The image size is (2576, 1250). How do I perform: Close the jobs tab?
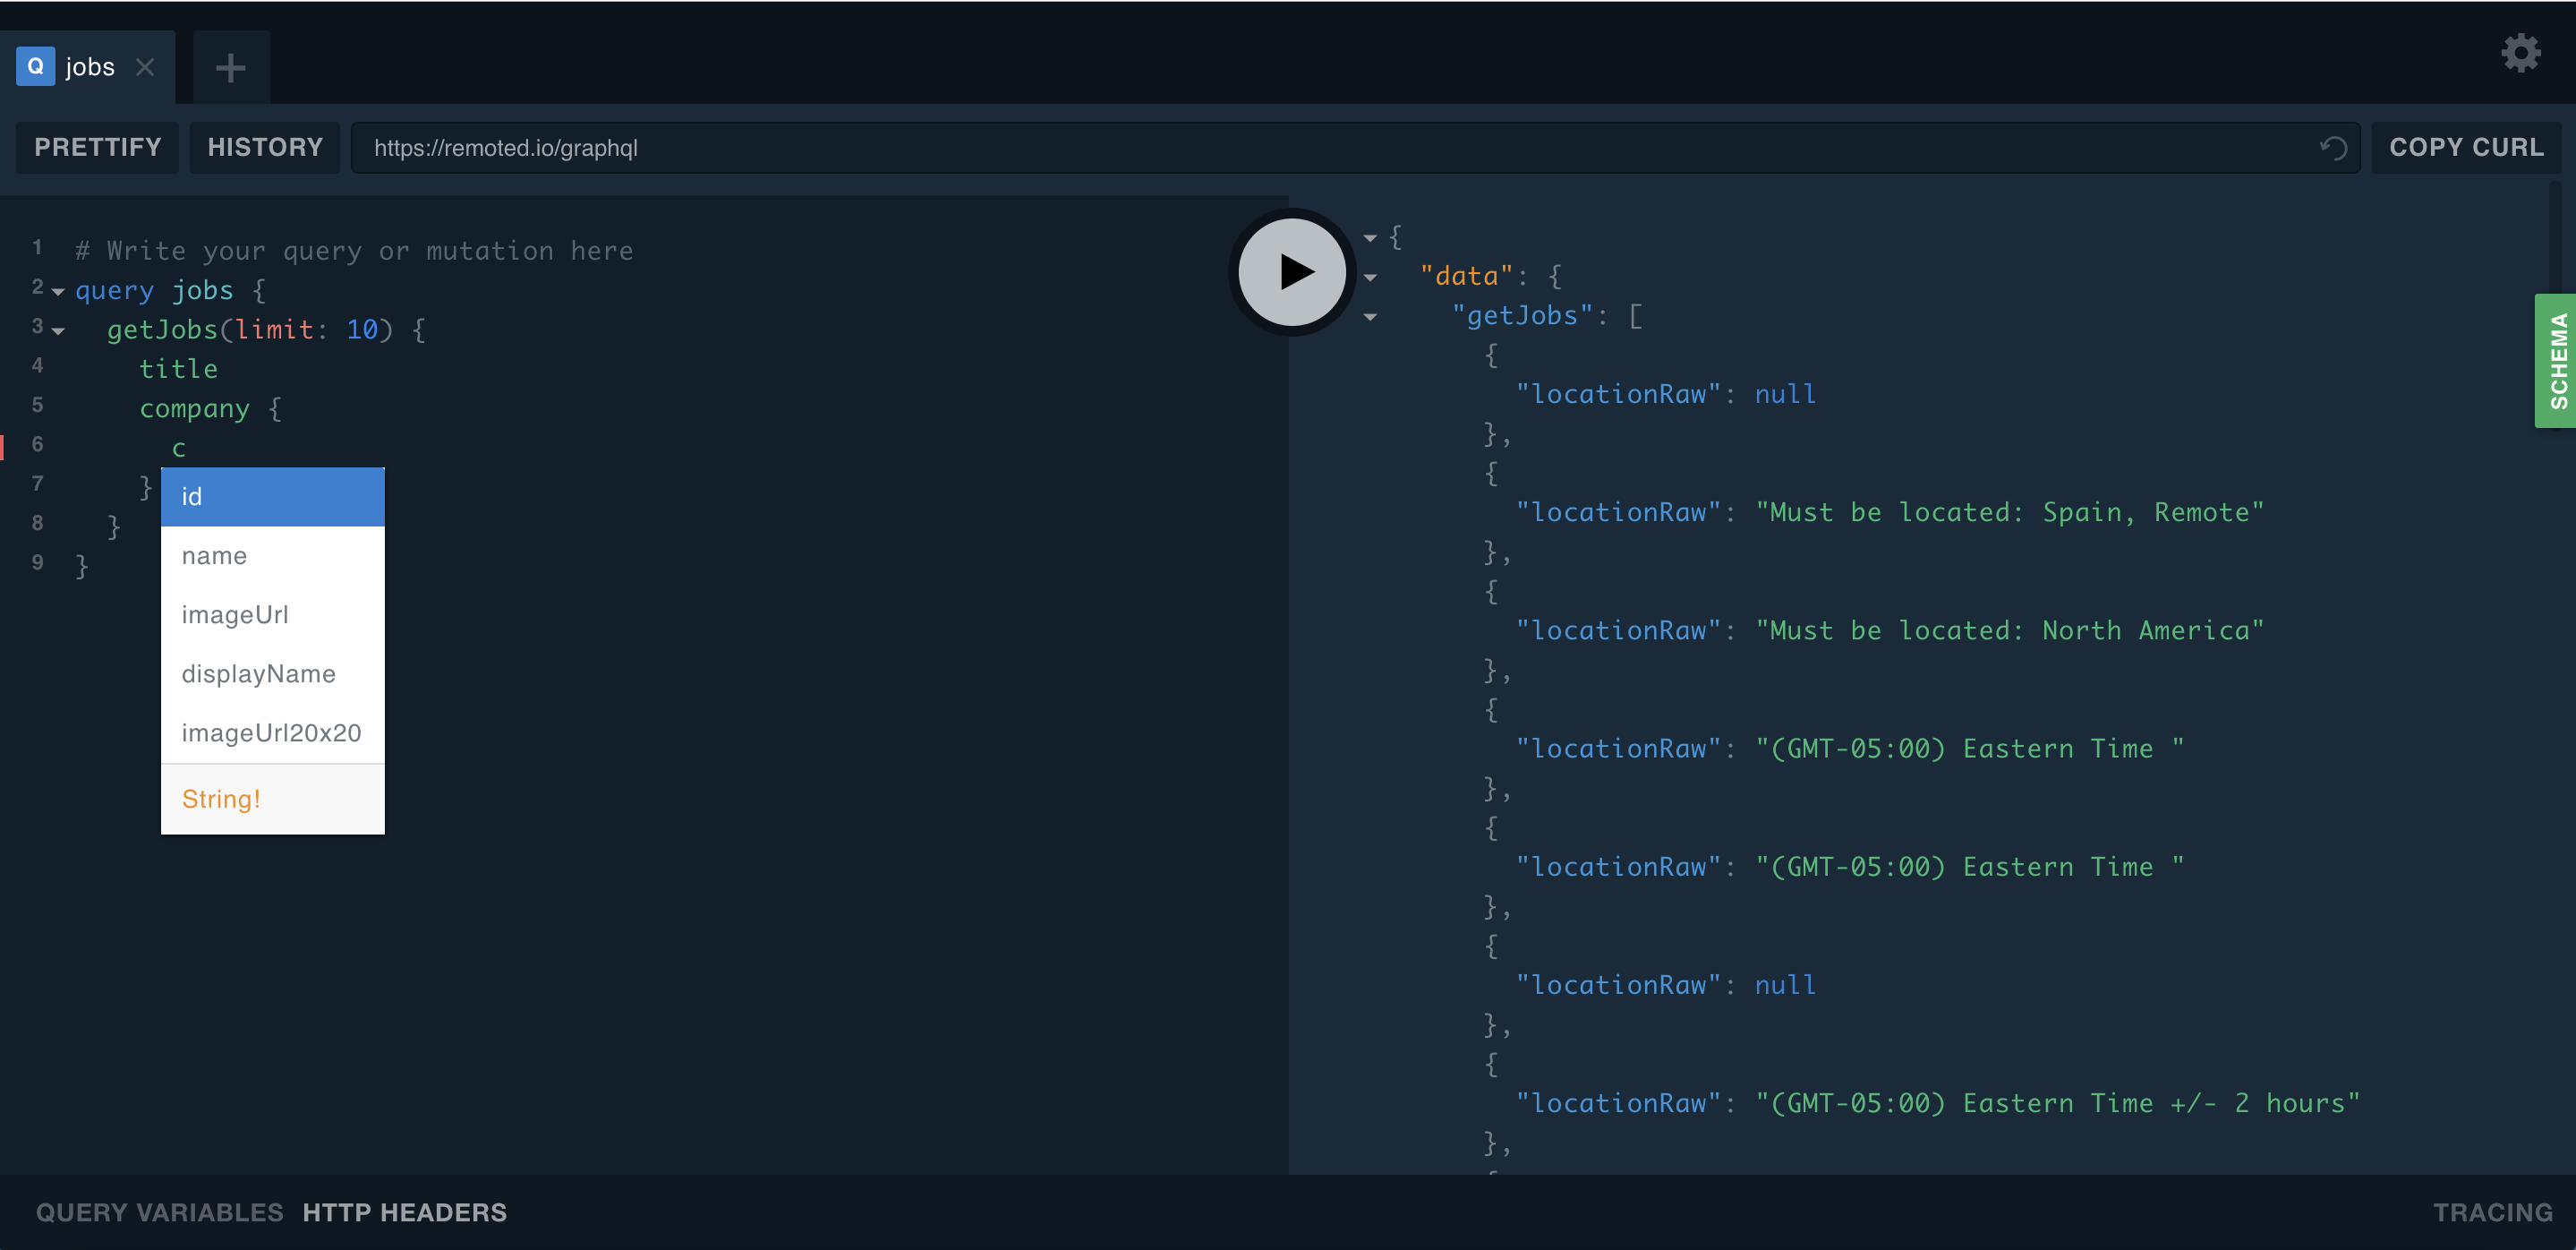tap(146, 67)
